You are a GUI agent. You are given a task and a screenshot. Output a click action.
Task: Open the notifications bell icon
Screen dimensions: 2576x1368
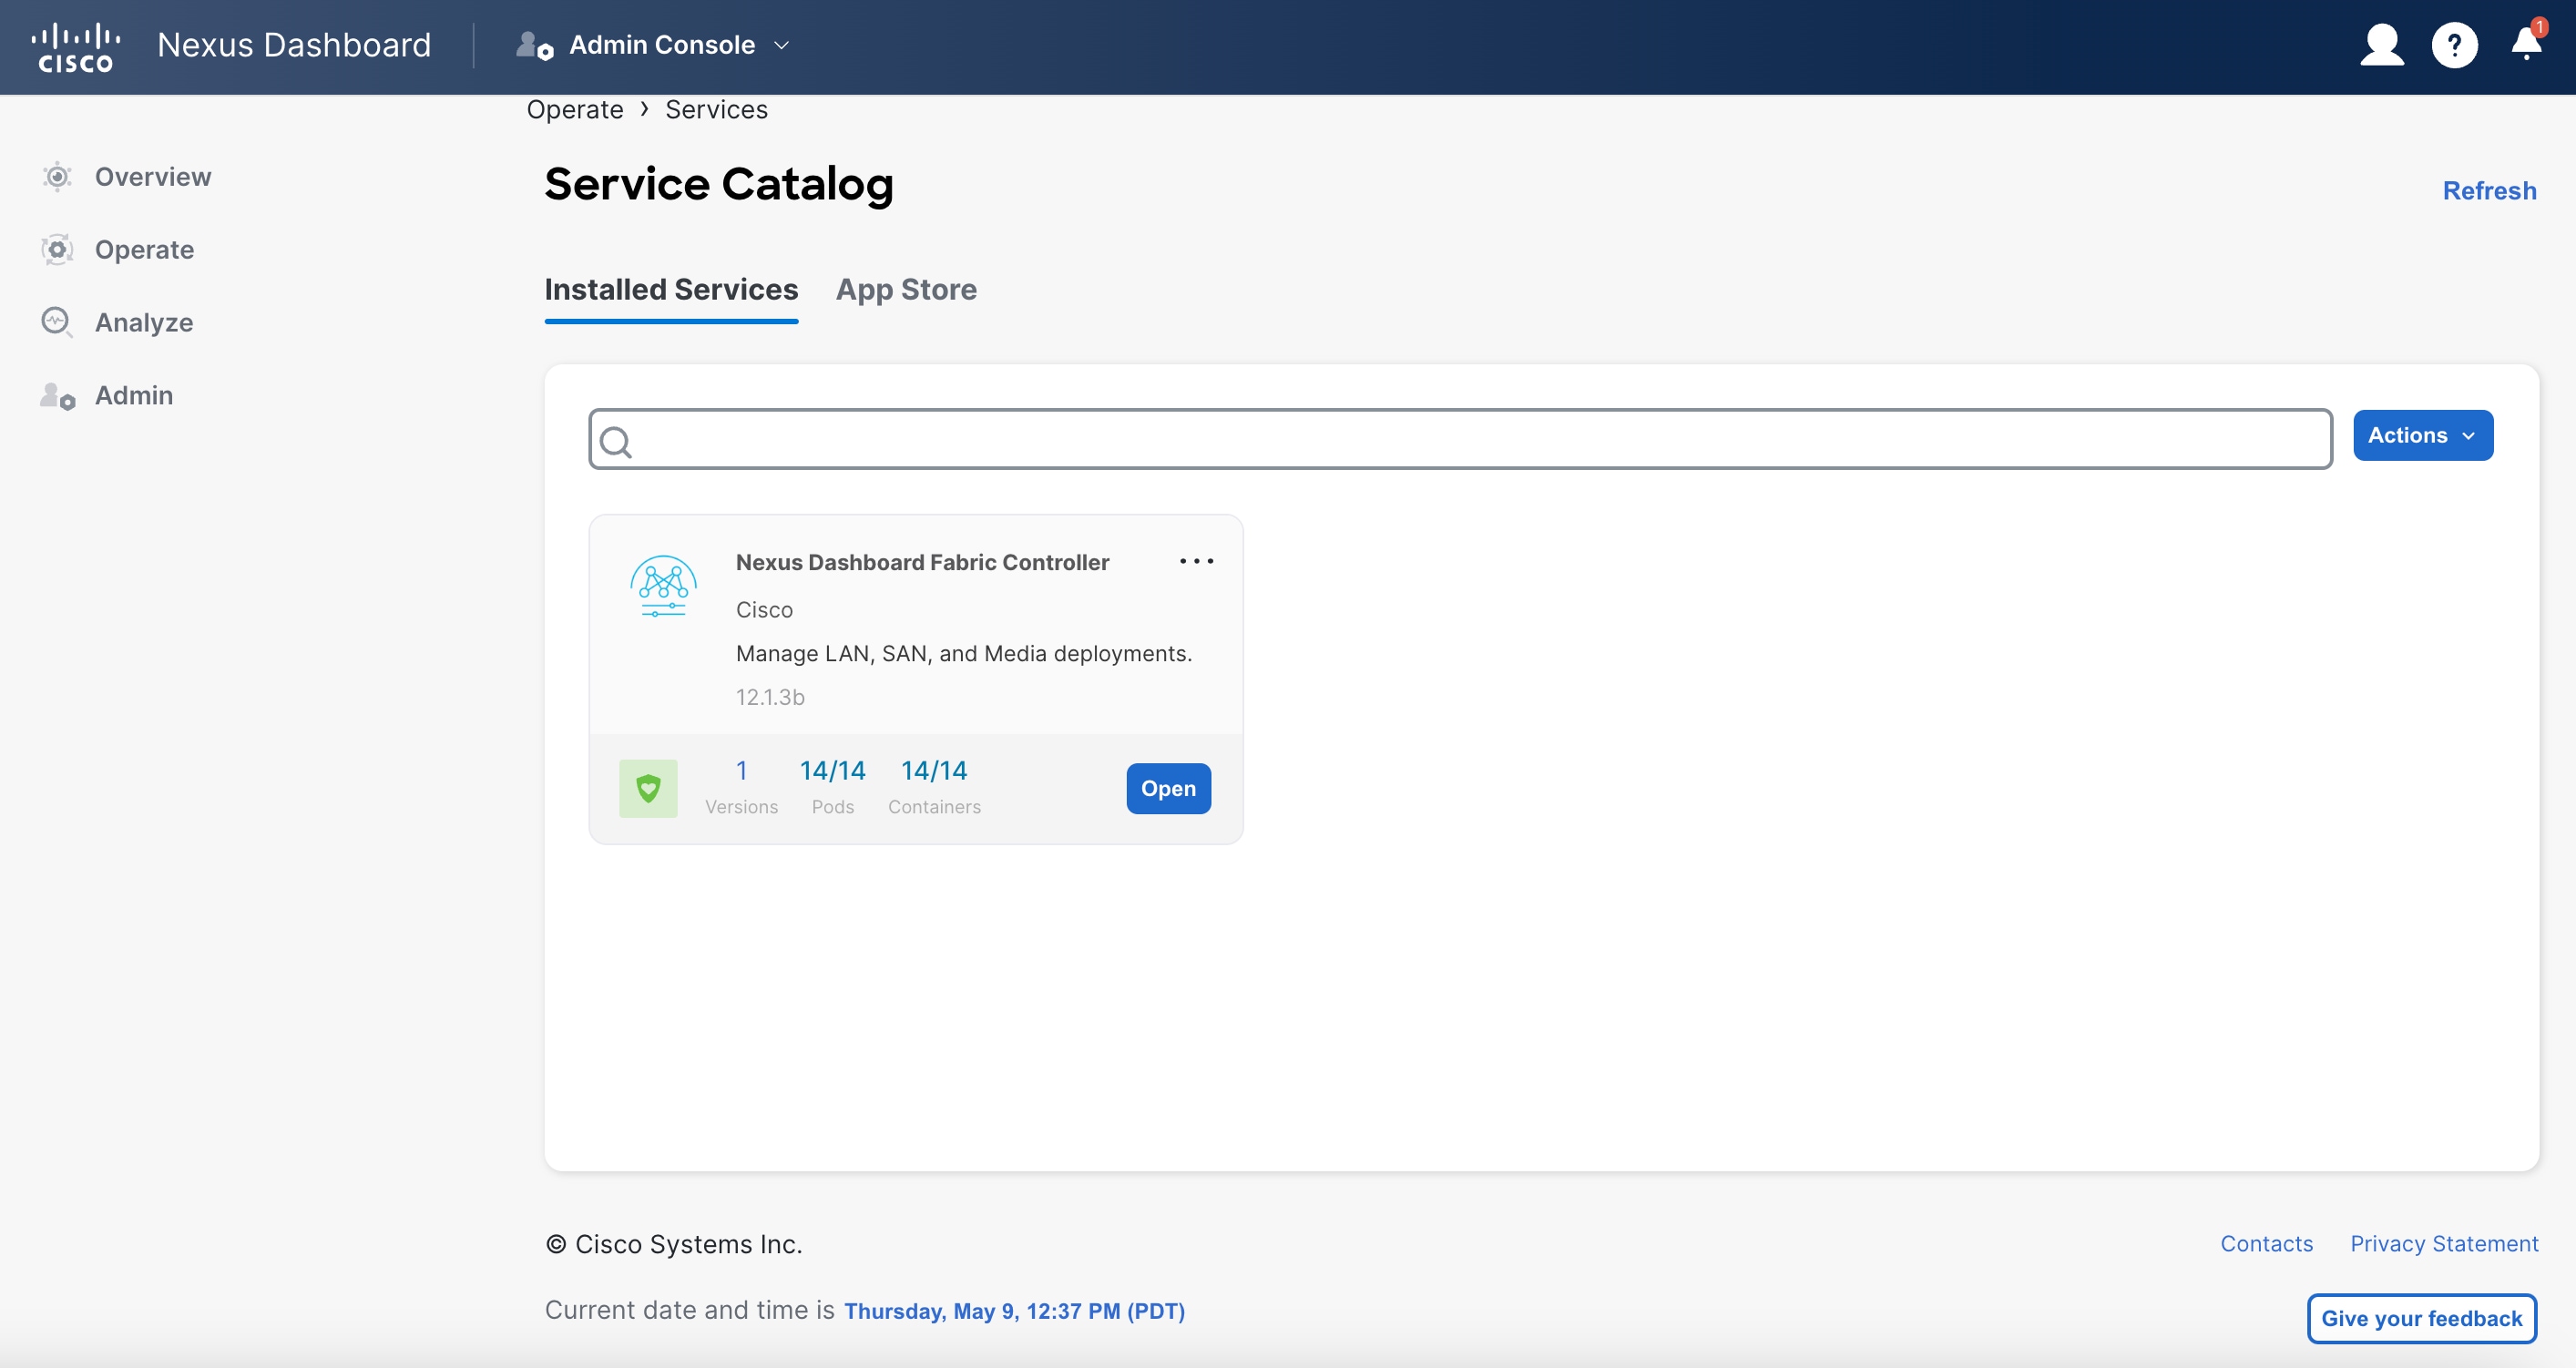pos(2526,44)
